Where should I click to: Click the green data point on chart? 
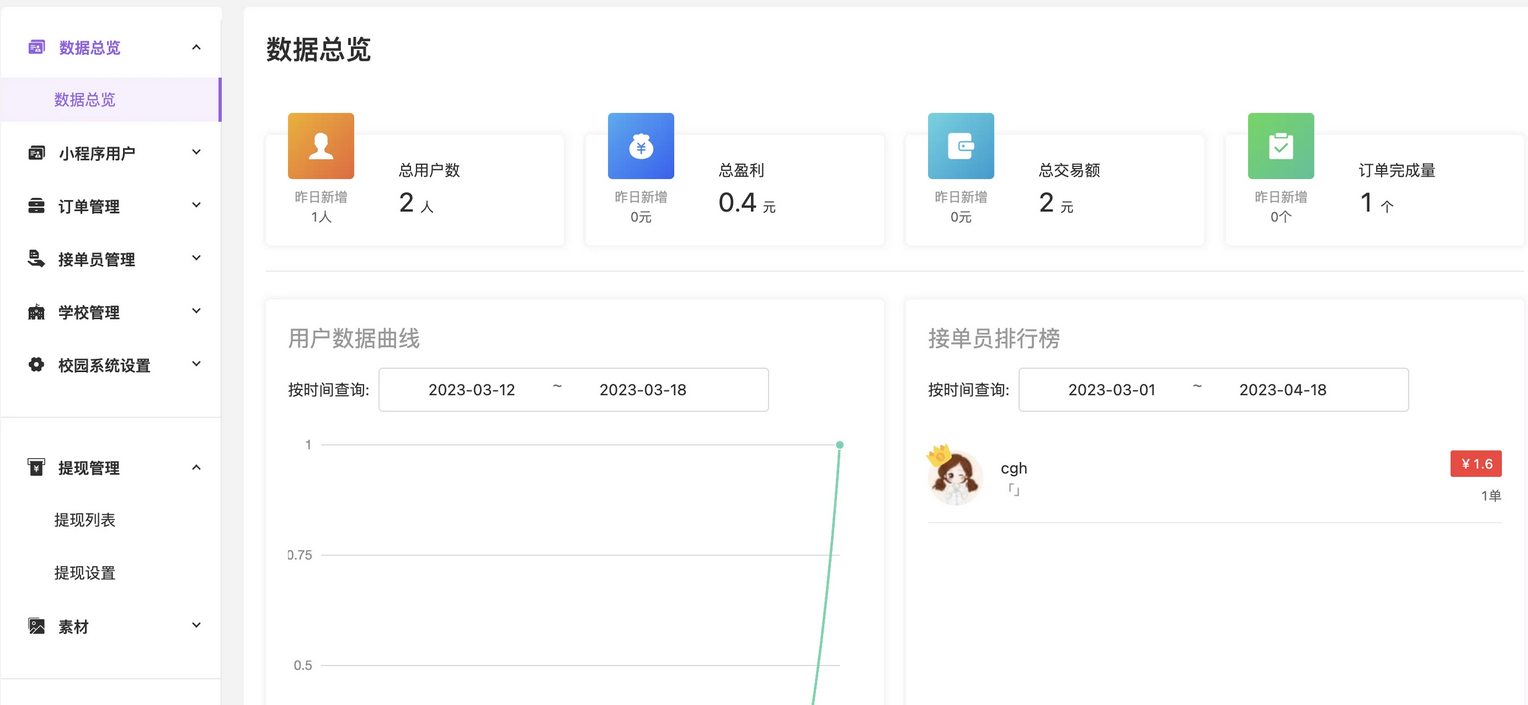click(839, 445)
